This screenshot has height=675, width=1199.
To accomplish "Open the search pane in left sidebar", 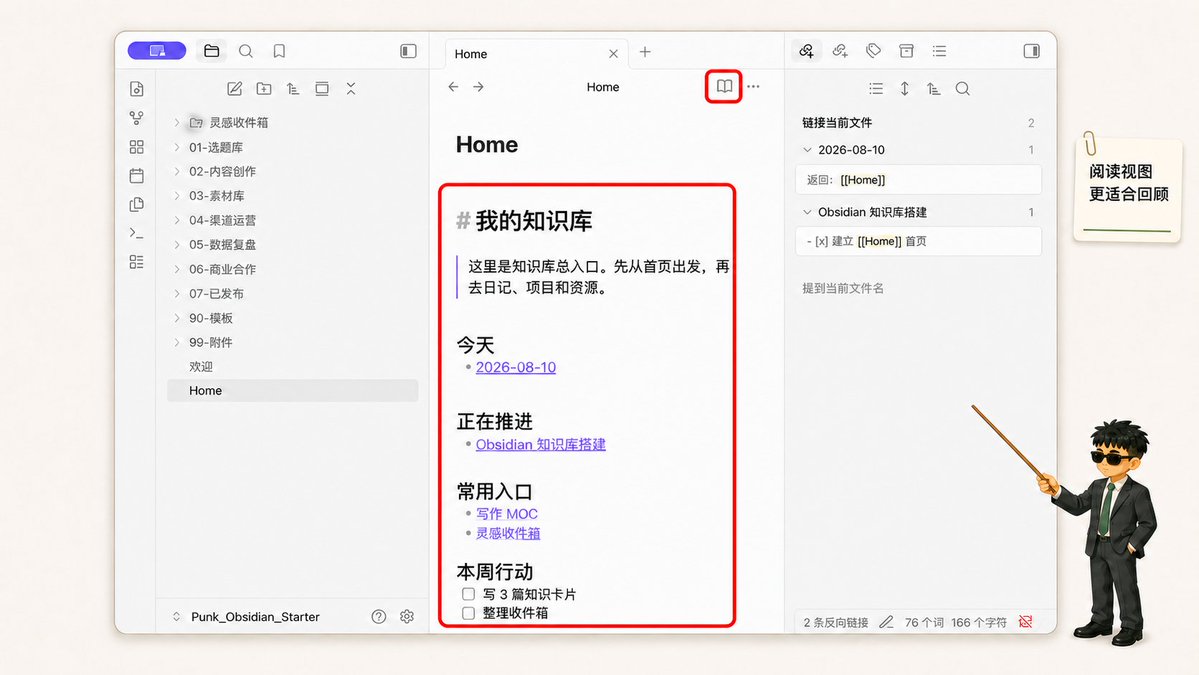I will (x=245, y=51).
